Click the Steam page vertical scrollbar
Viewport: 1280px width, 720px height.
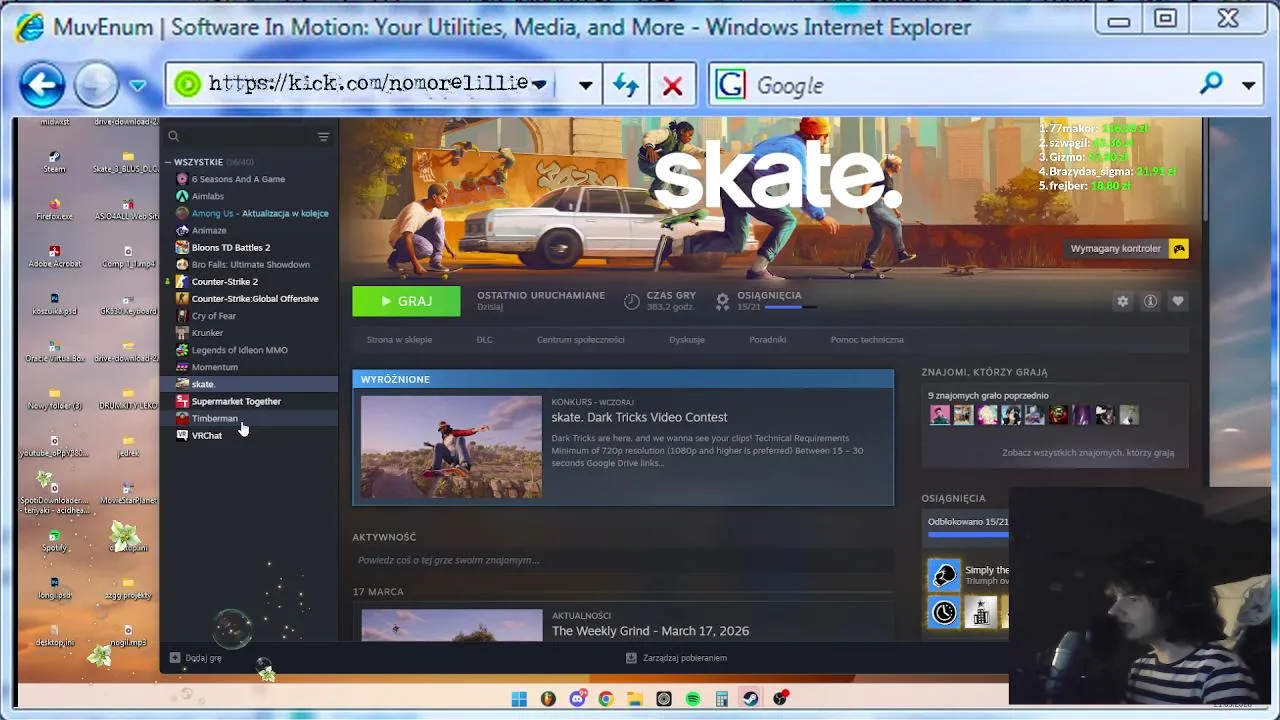coord(1204,170)
